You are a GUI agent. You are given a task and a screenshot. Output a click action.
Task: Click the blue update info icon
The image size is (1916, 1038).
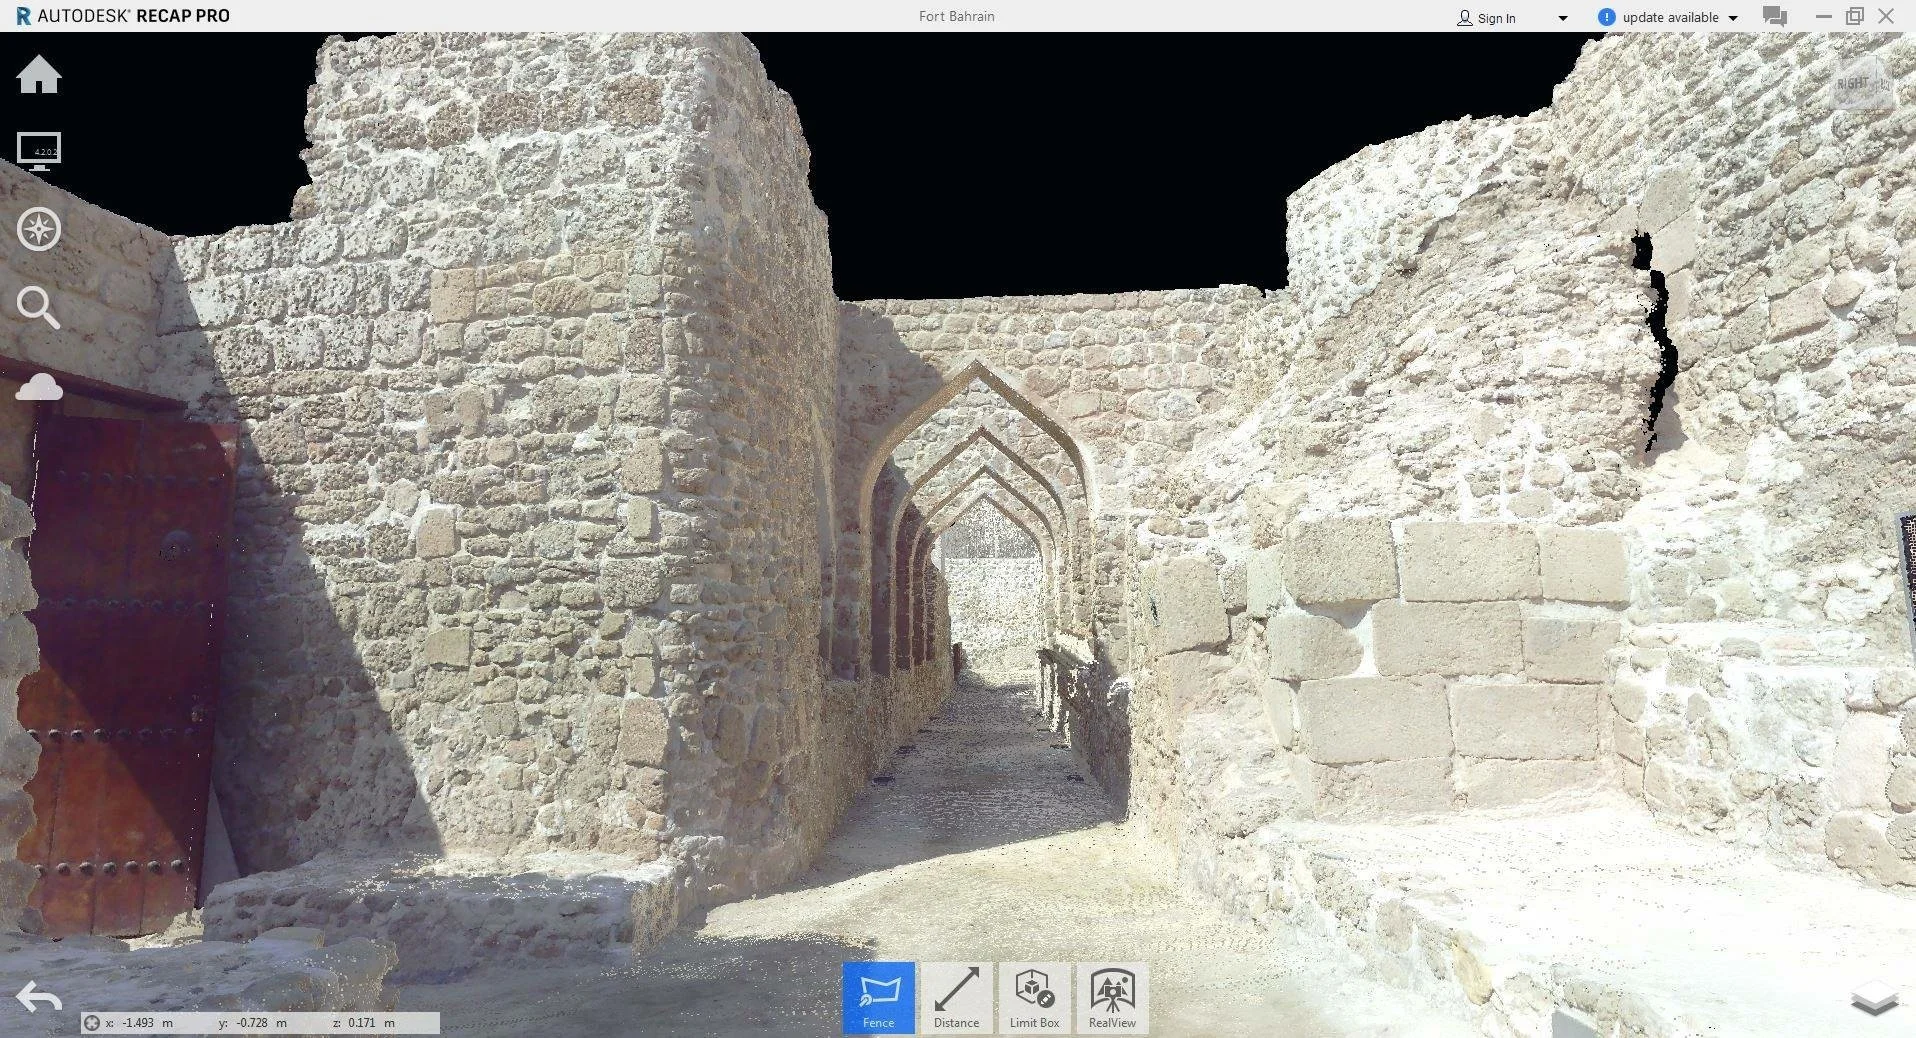[1606, 17]
